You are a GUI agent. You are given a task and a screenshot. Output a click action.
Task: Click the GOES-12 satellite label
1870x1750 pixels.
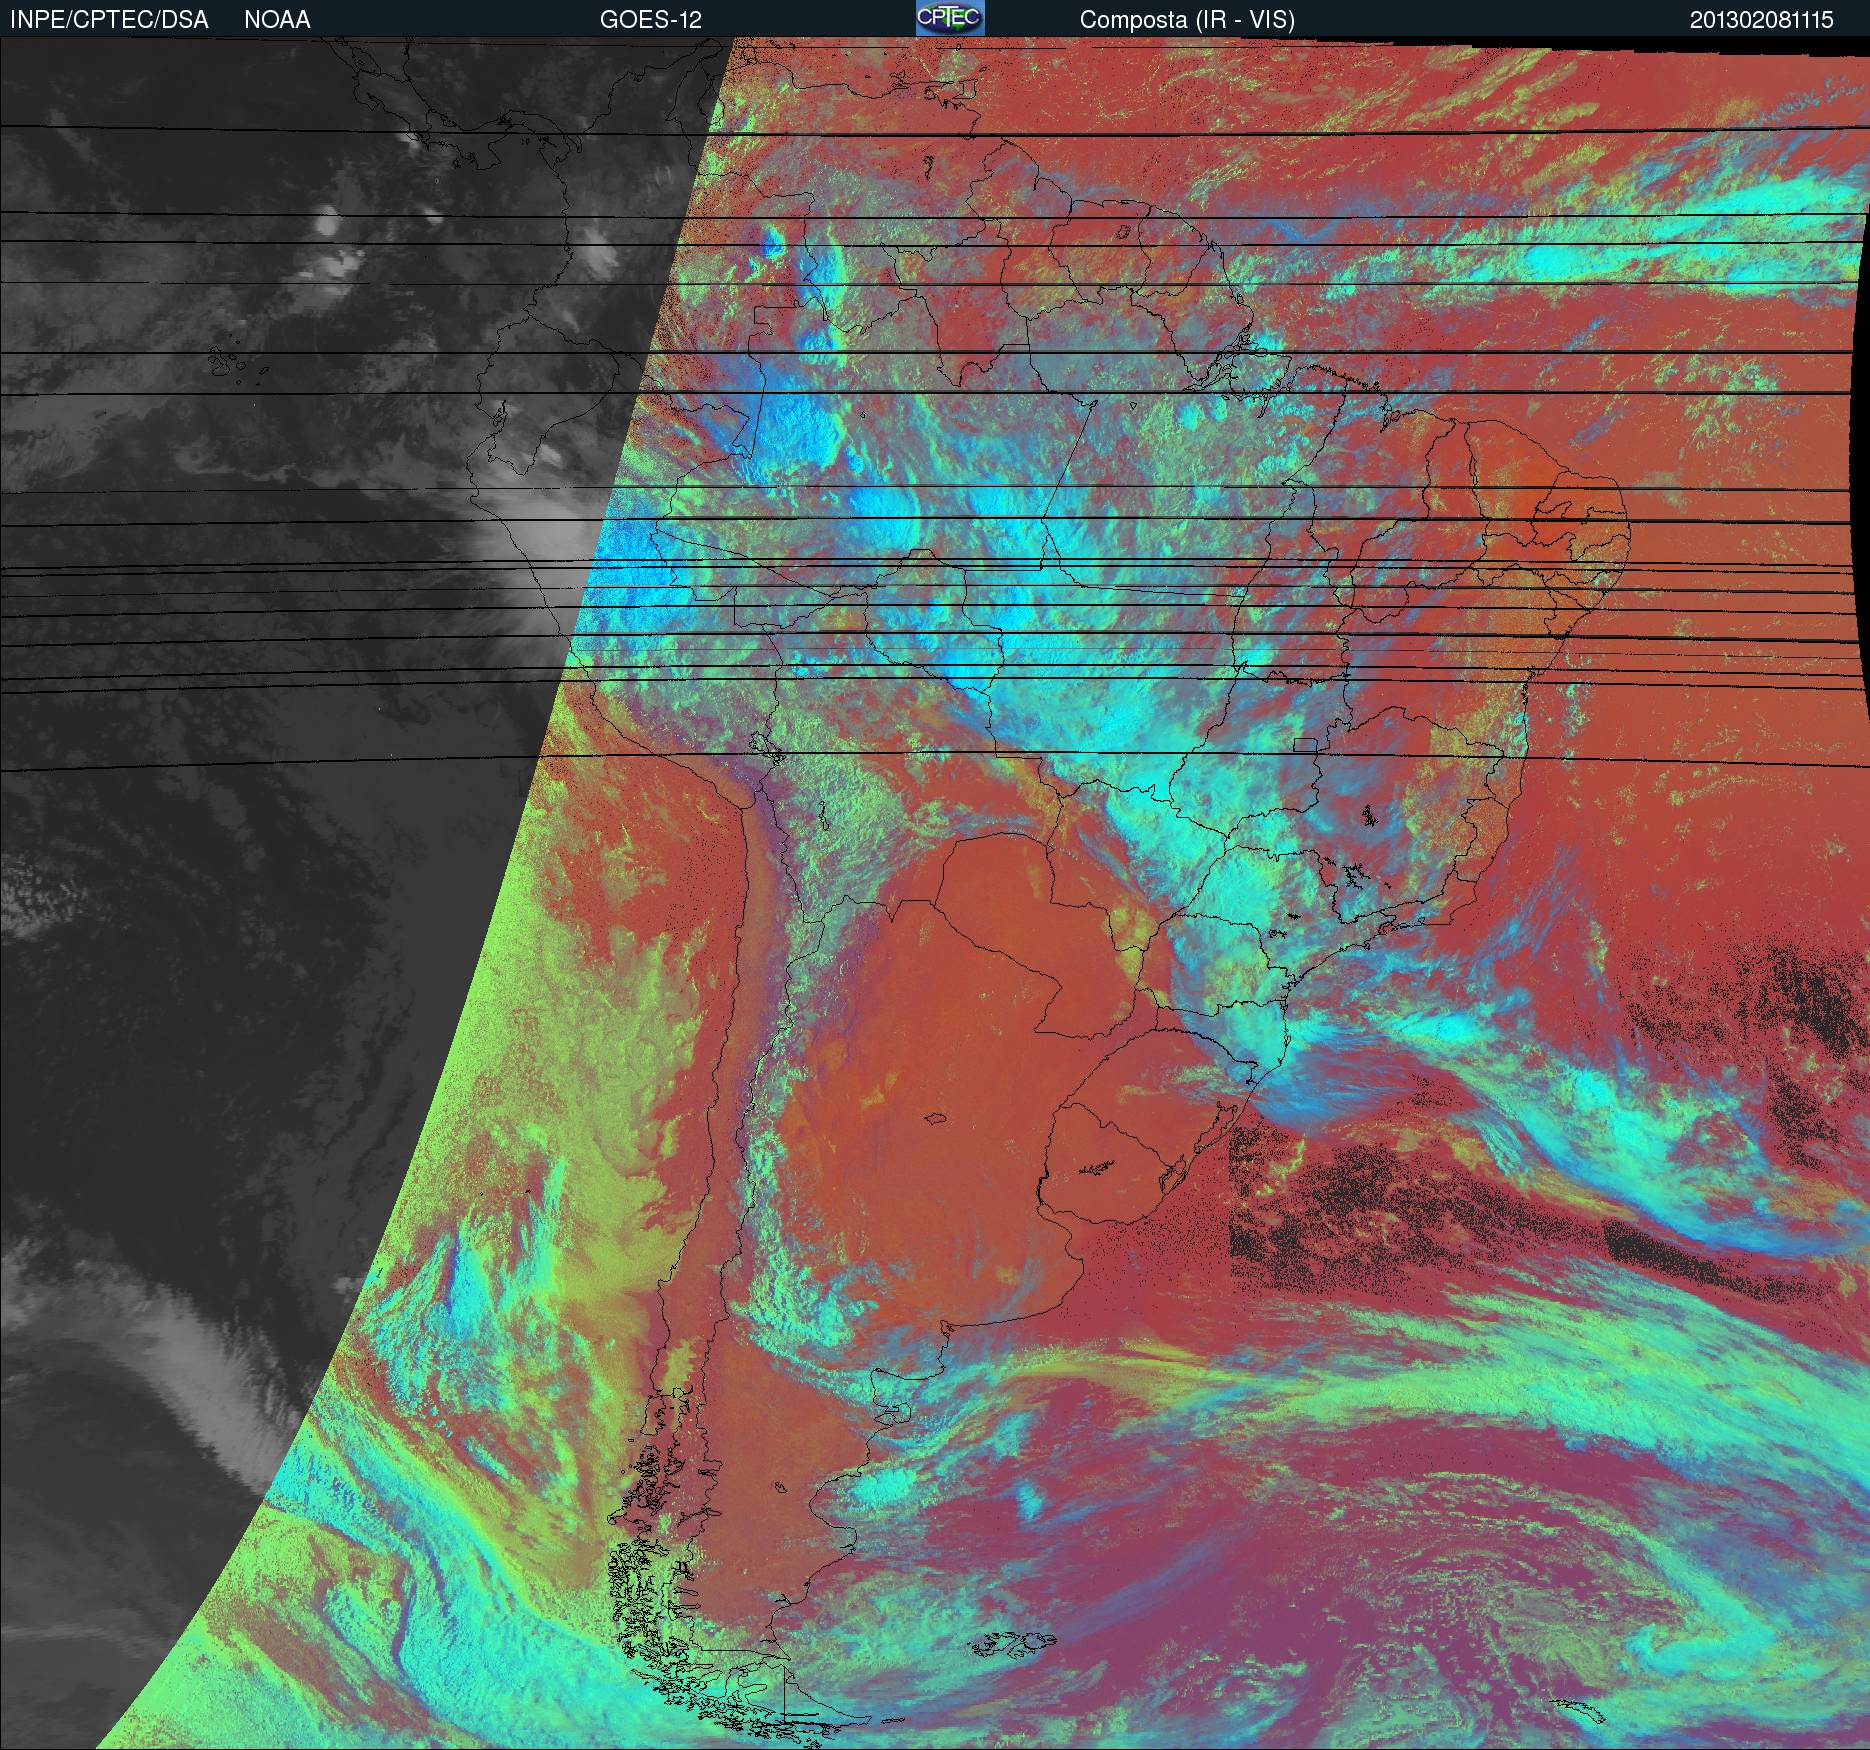pyautogui.click(x=650, y=20)
